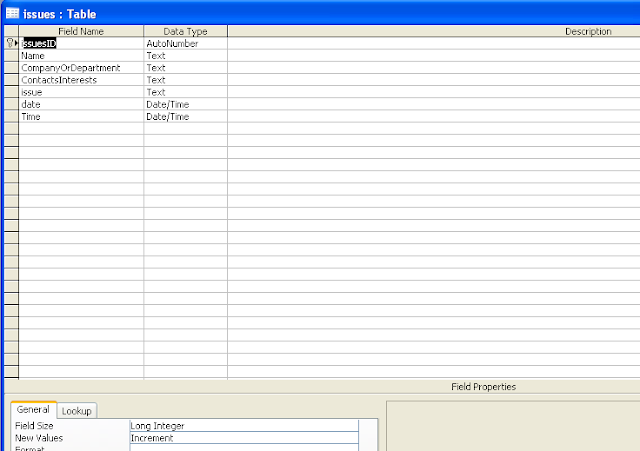Click the issues : Table title bar text
640x451 pixels.
tap(60, 14)
